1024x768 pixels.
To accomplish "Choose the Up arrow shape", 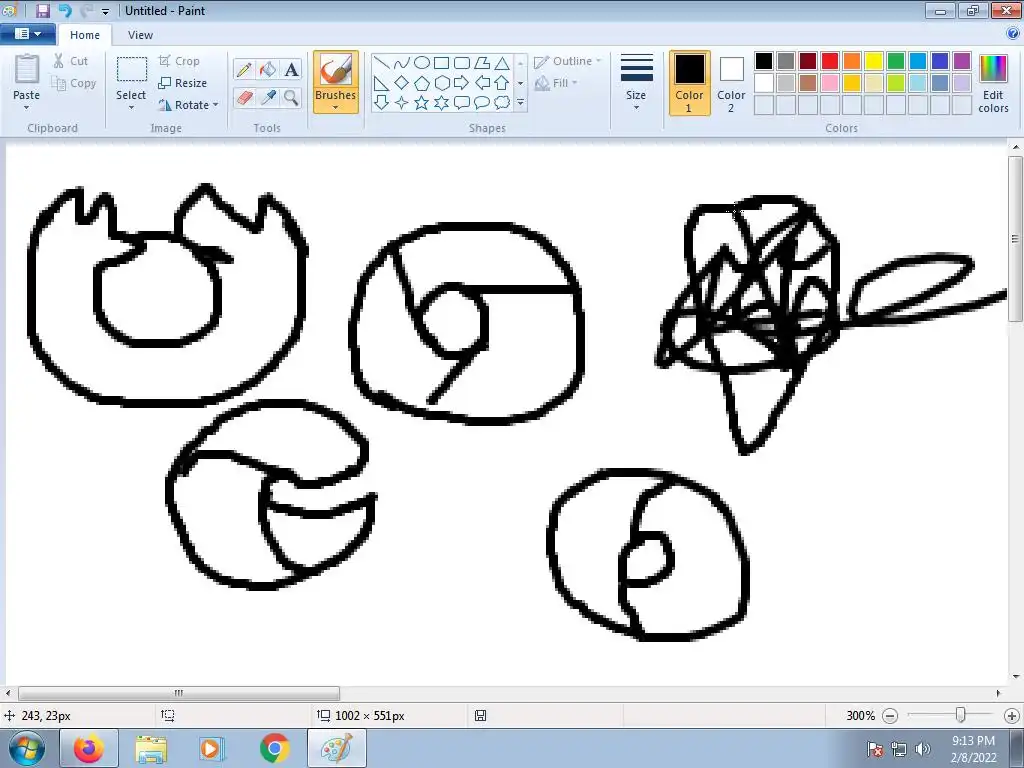I will [x=502, y=83].
